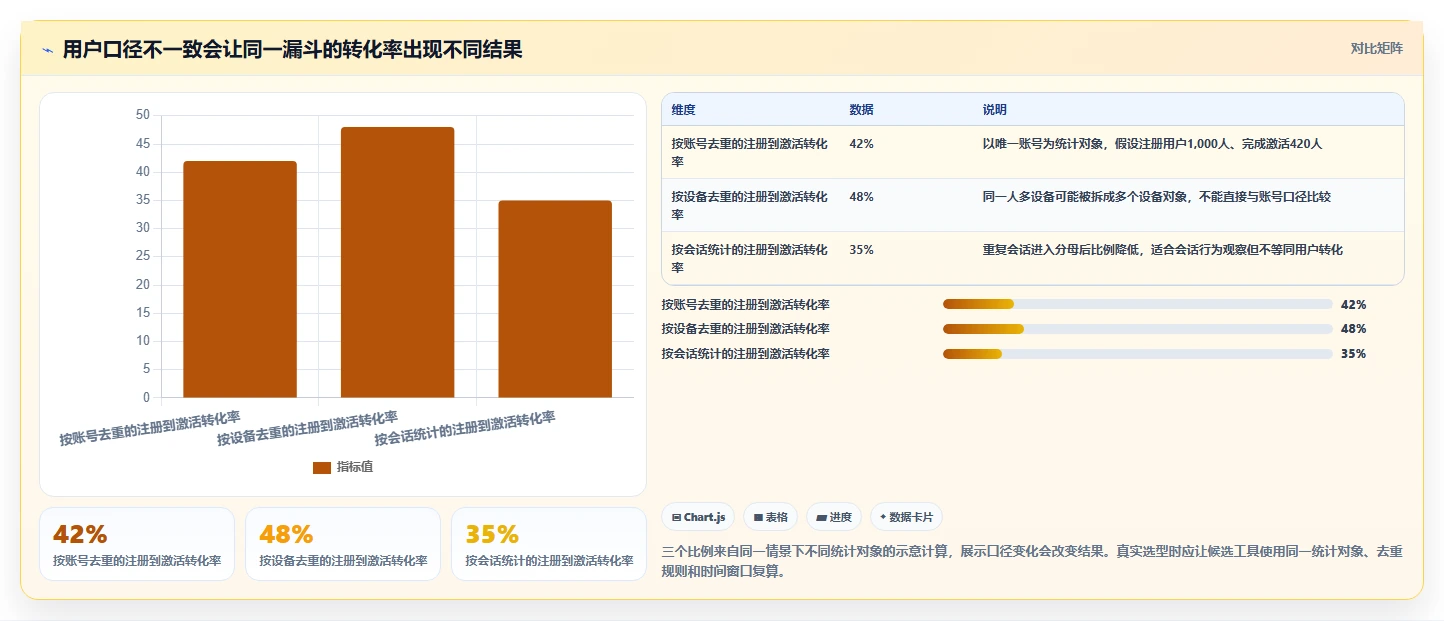Click the 进度 tag chip
This screenshot has height=621, width=1444.
point(834,517)
